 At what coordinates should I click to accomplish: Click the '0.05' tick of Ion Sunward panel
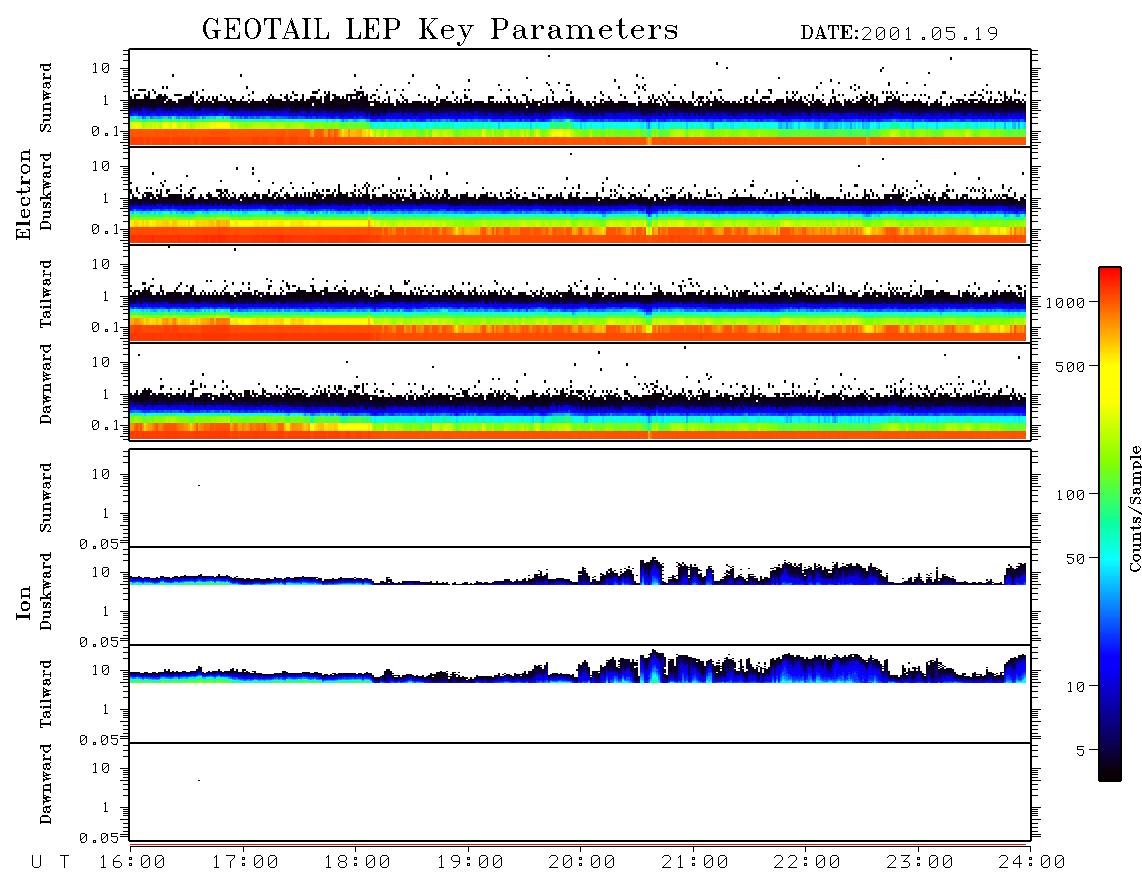click(x=99, y=544)
